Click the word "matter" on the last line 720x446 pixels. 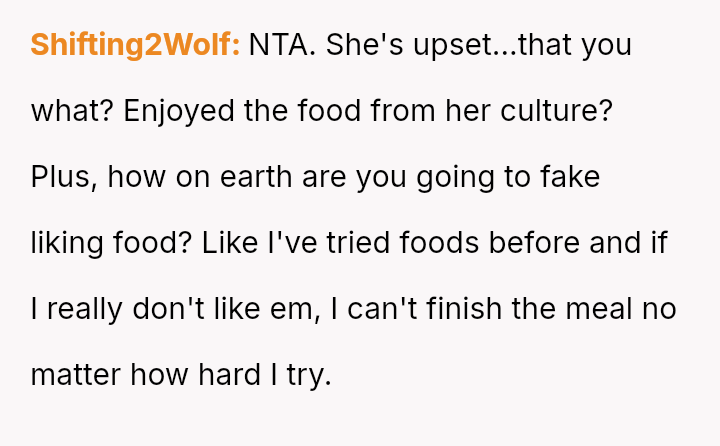[78, 375]
